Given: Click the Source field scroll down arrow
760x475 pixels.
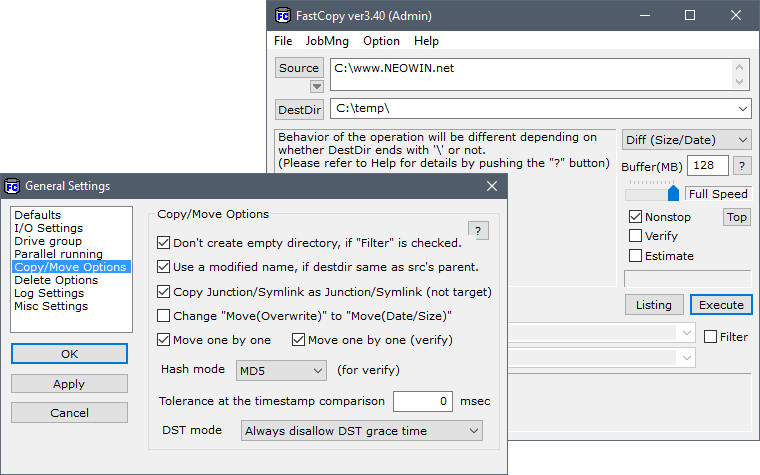Looking at the screenshot, I should pos(739,82).
